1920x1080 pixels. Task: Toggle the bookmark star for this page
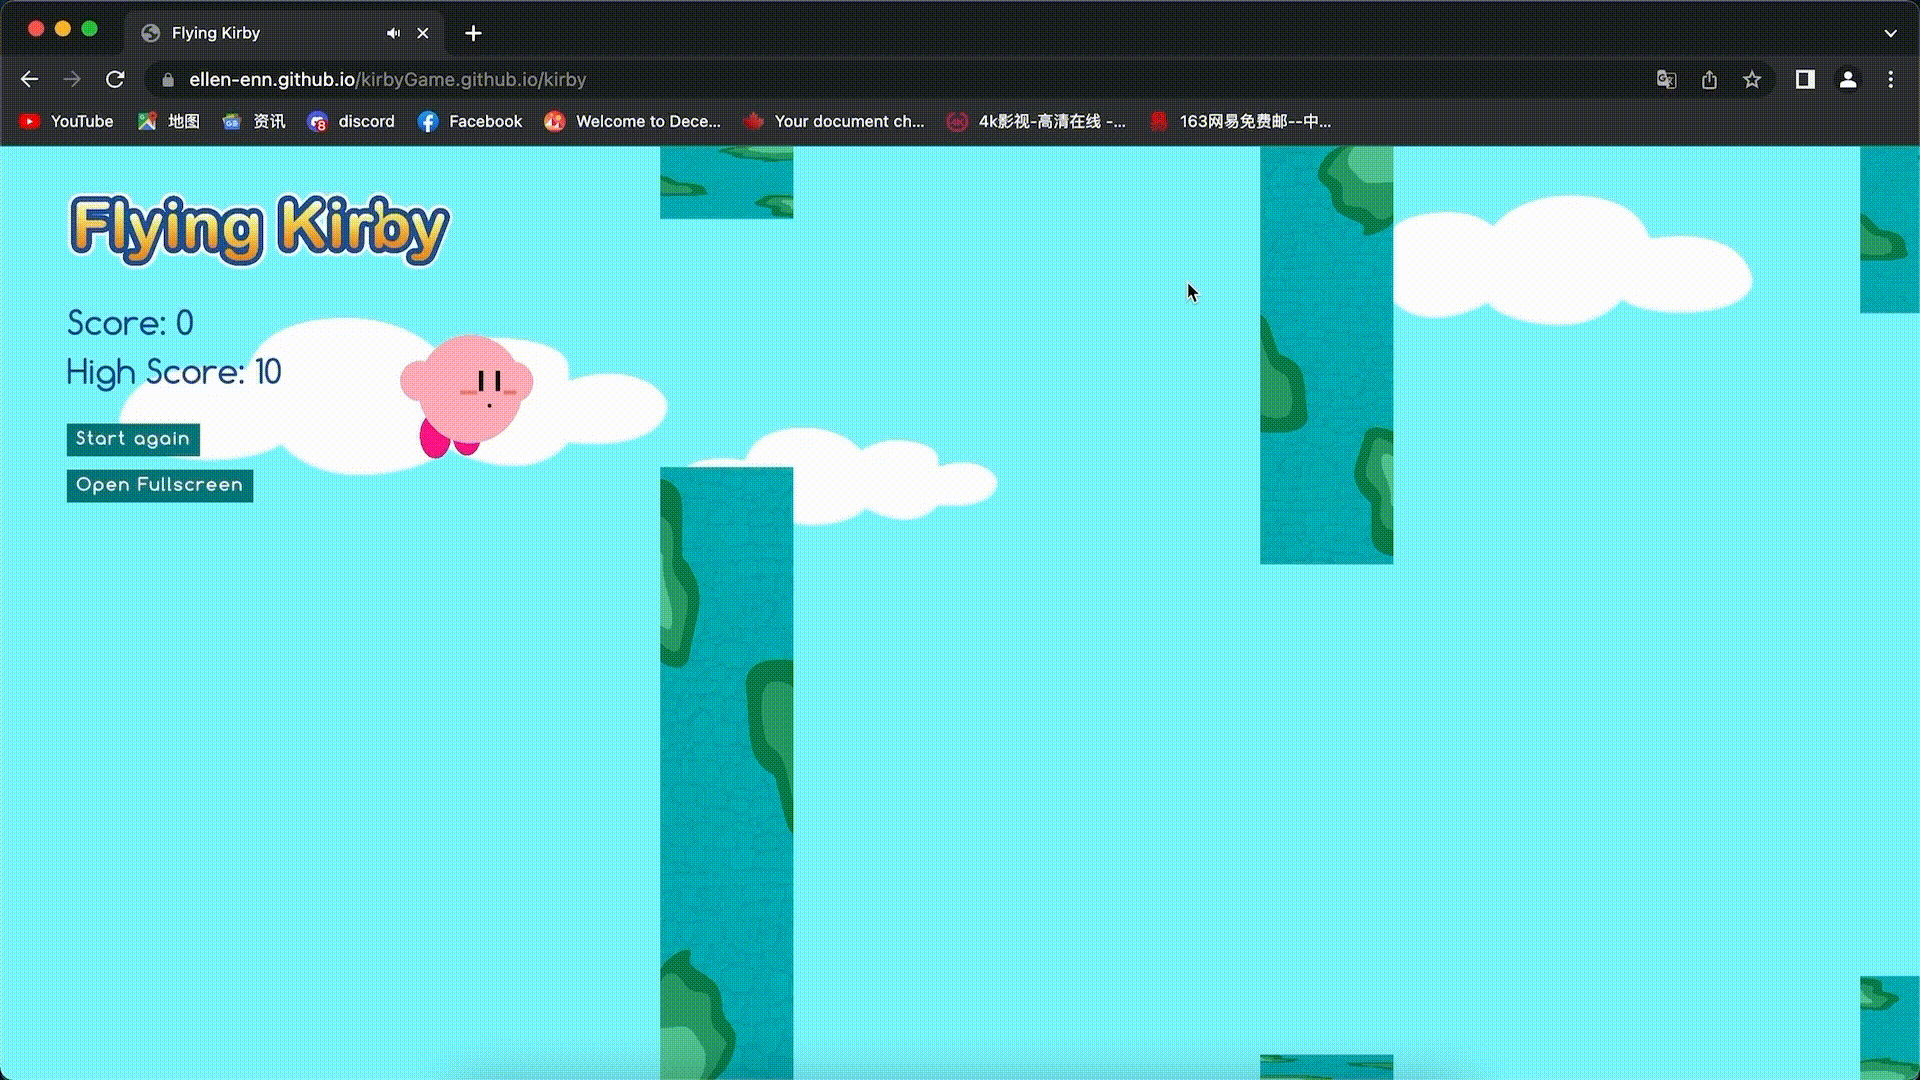(1753, 80)
